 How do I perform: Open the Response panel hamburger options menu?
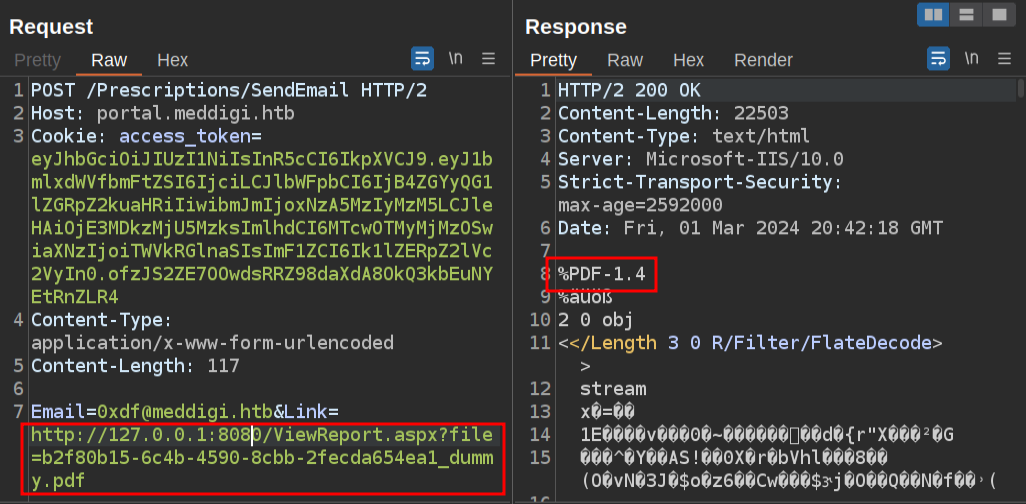click(1004, 59)
